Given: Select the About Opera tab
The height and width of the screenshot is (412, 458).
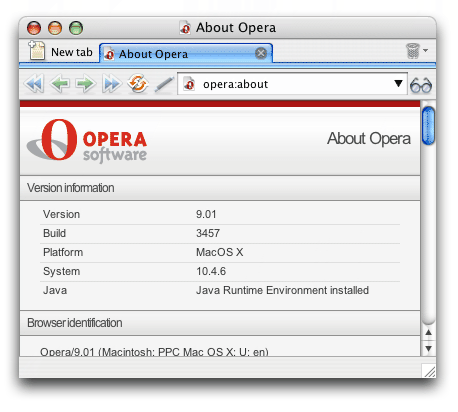Looking at the screenshot, I should (186, 53).
